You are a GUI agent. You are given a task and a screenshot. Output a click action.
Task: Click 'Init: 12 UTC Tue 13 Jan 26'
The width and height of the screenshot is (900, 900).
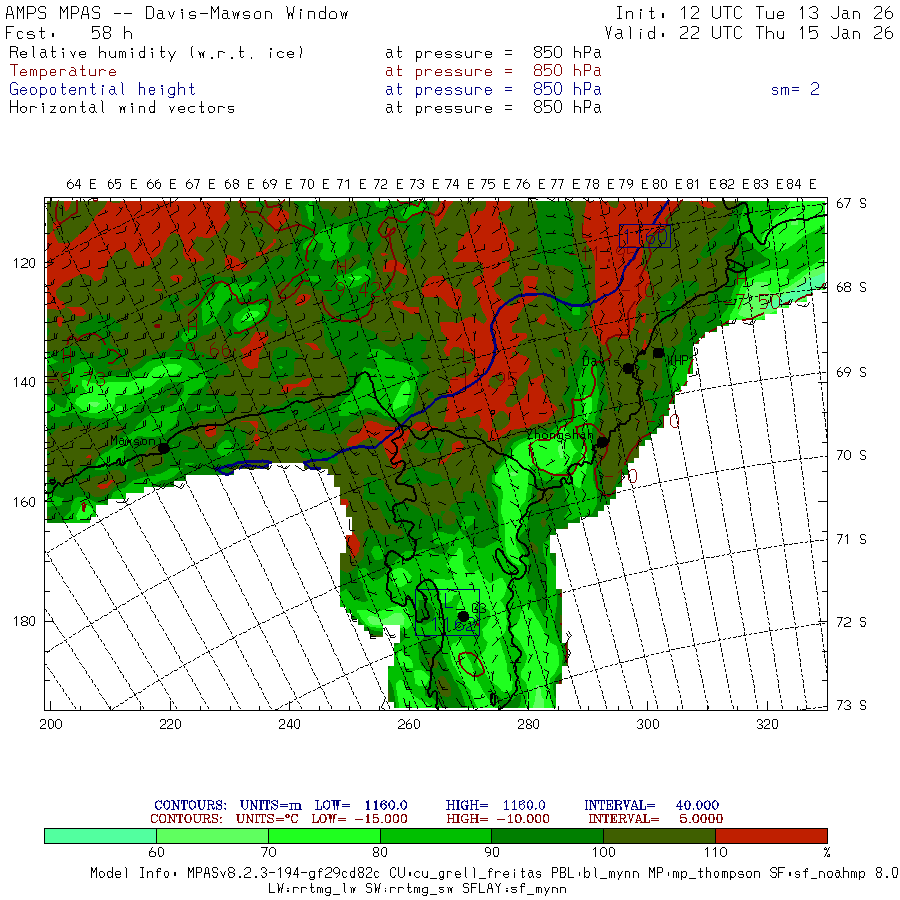[754, 13]
